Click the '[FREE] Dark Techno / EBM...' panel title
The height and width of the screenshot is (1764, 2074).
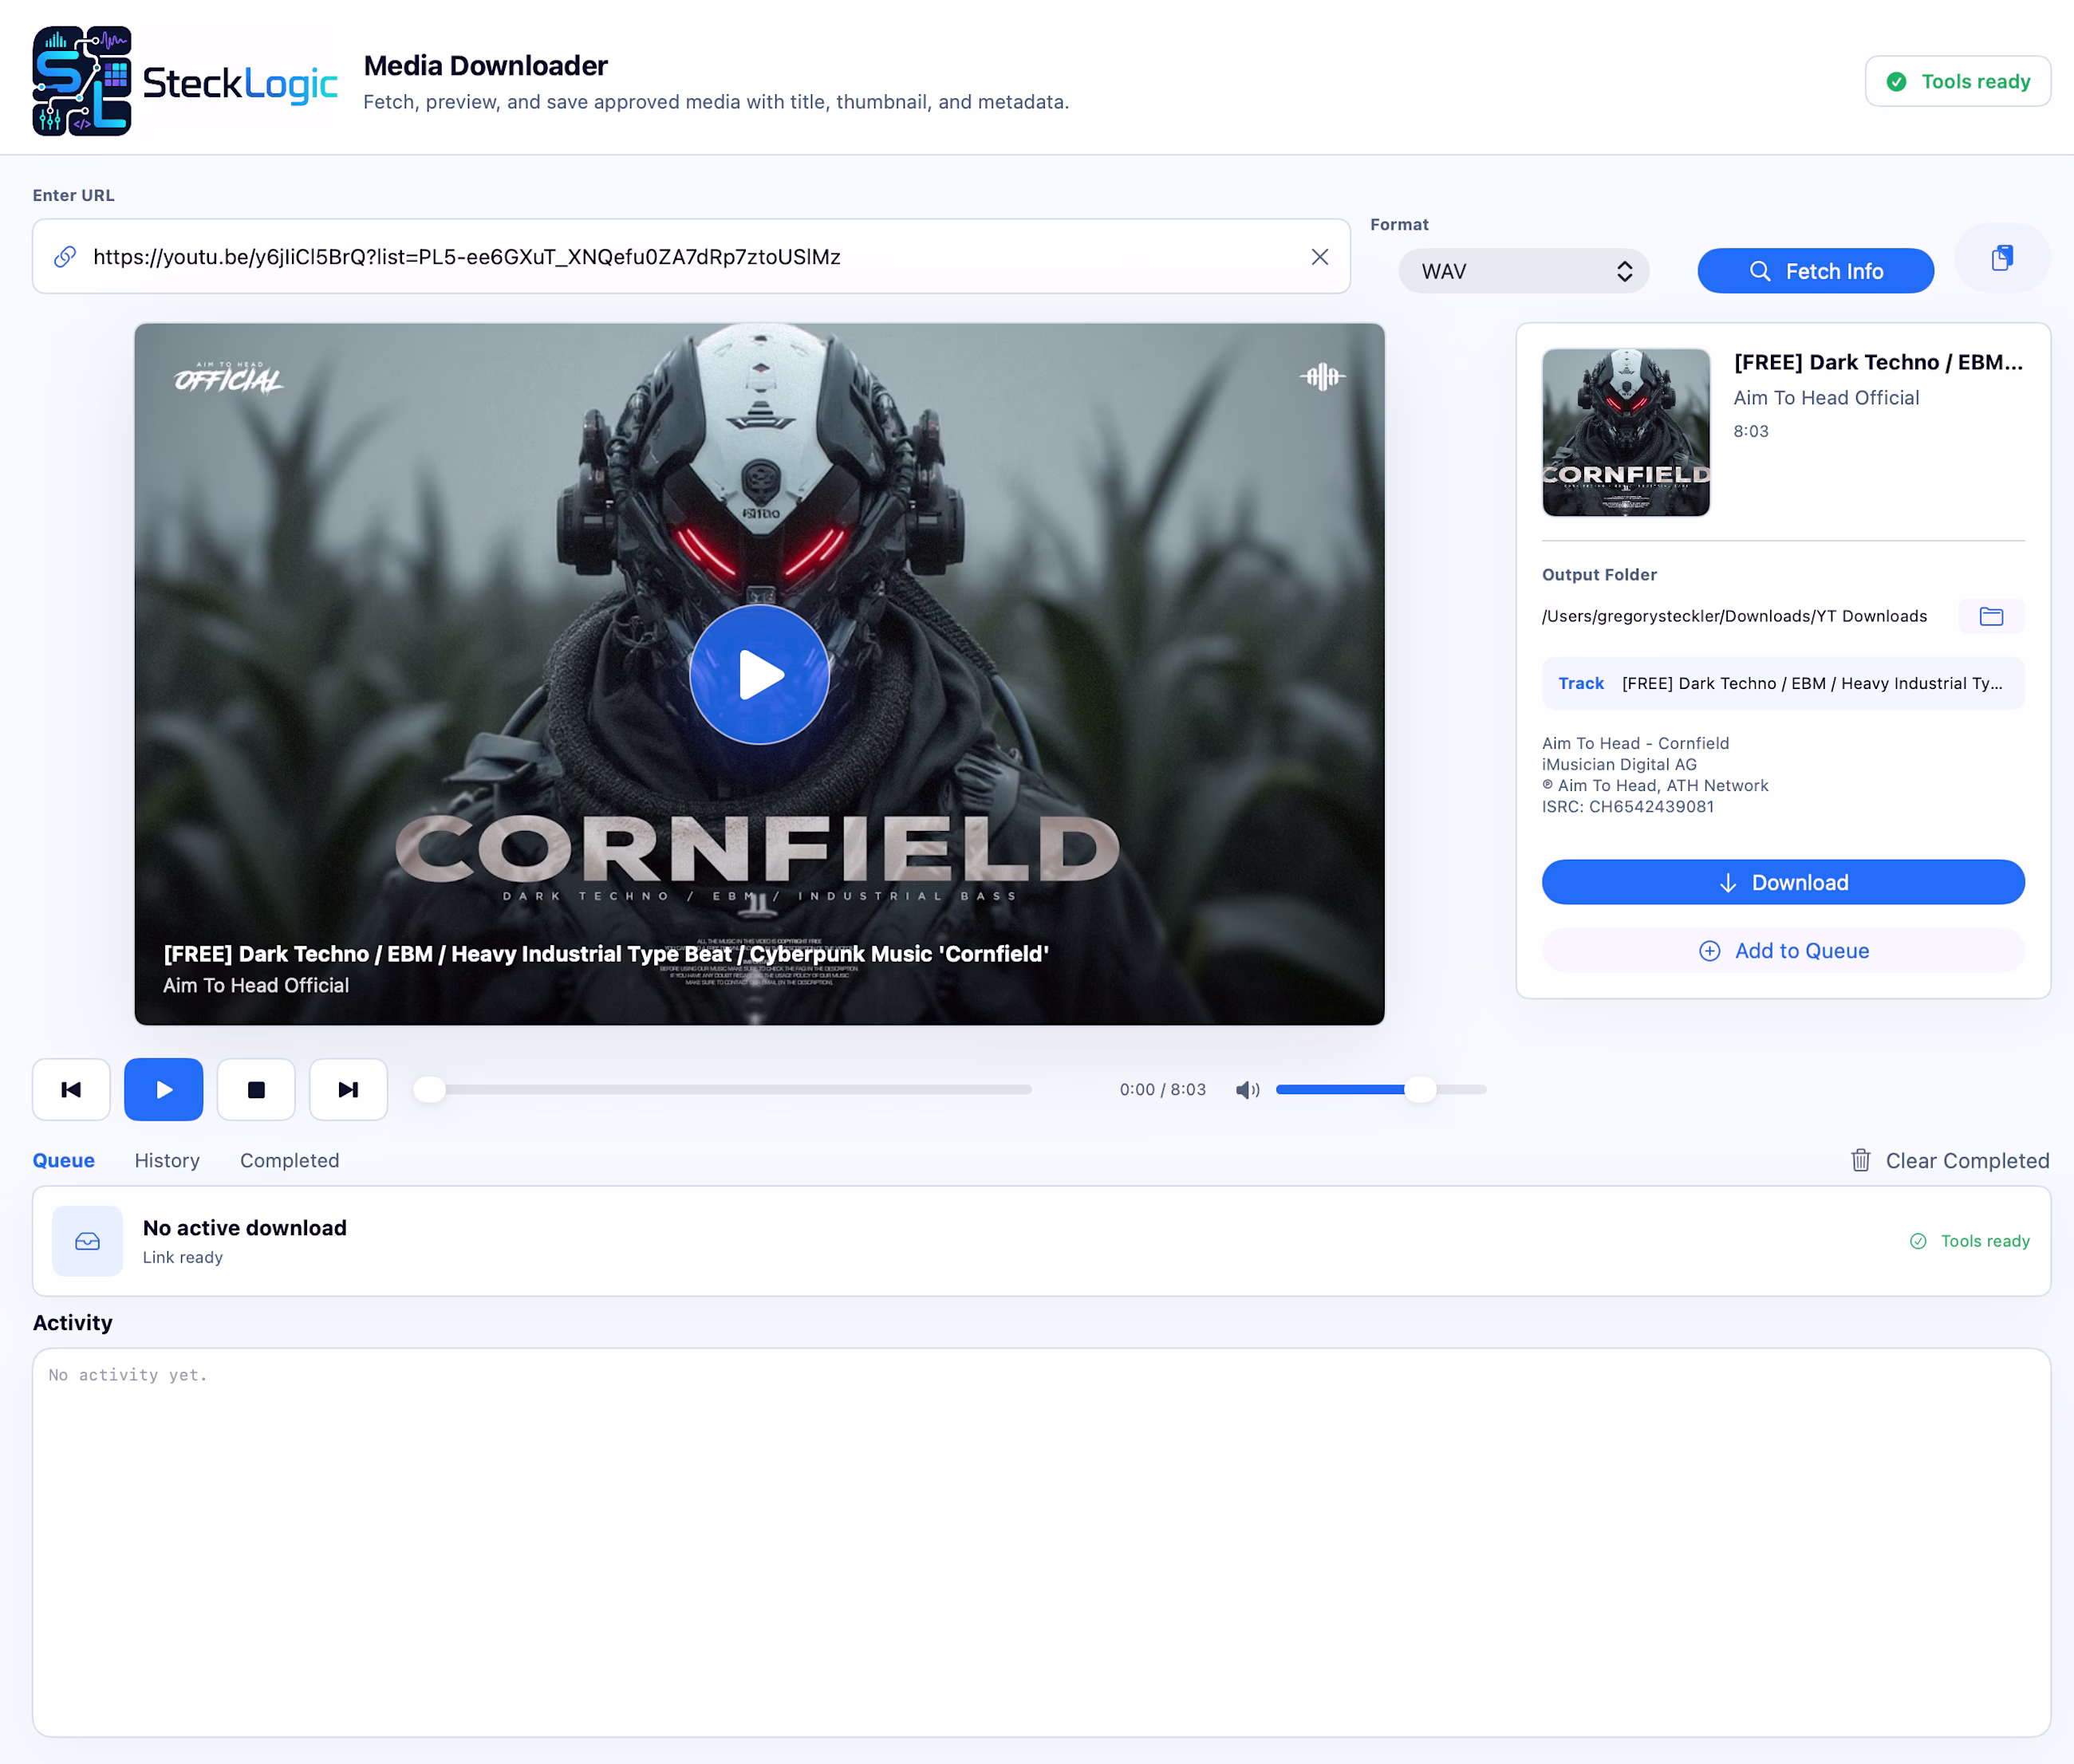click(x=1878, y=362)
